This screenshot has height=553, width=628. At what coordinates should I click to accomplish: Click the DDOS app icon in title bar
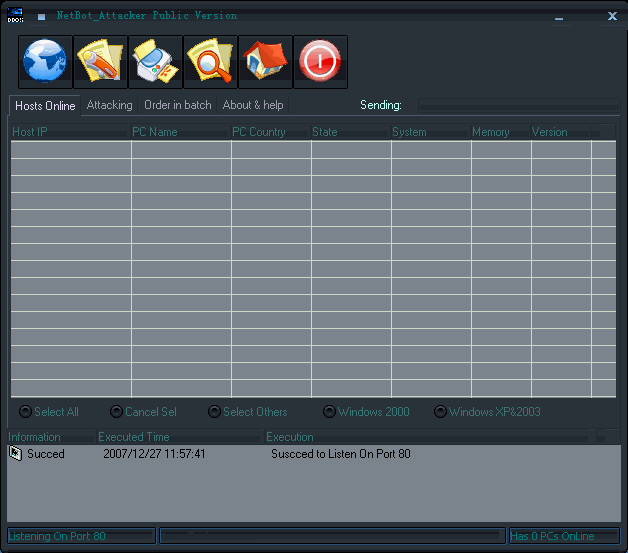coord(15,16)
